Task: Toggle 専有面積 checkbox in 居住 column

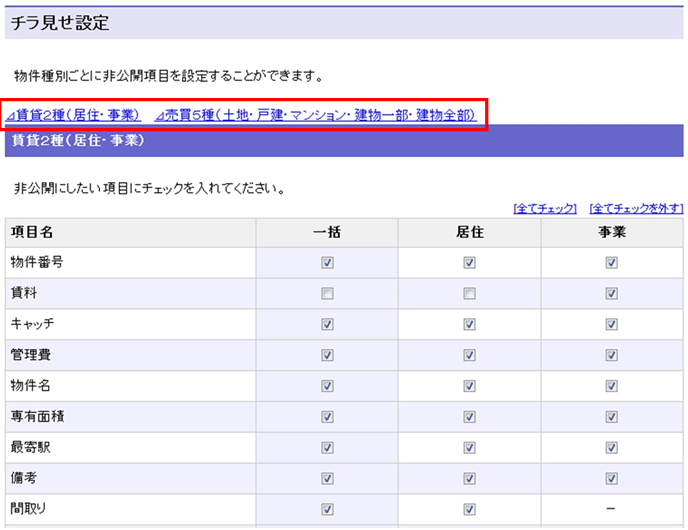Action: (469, 416)
